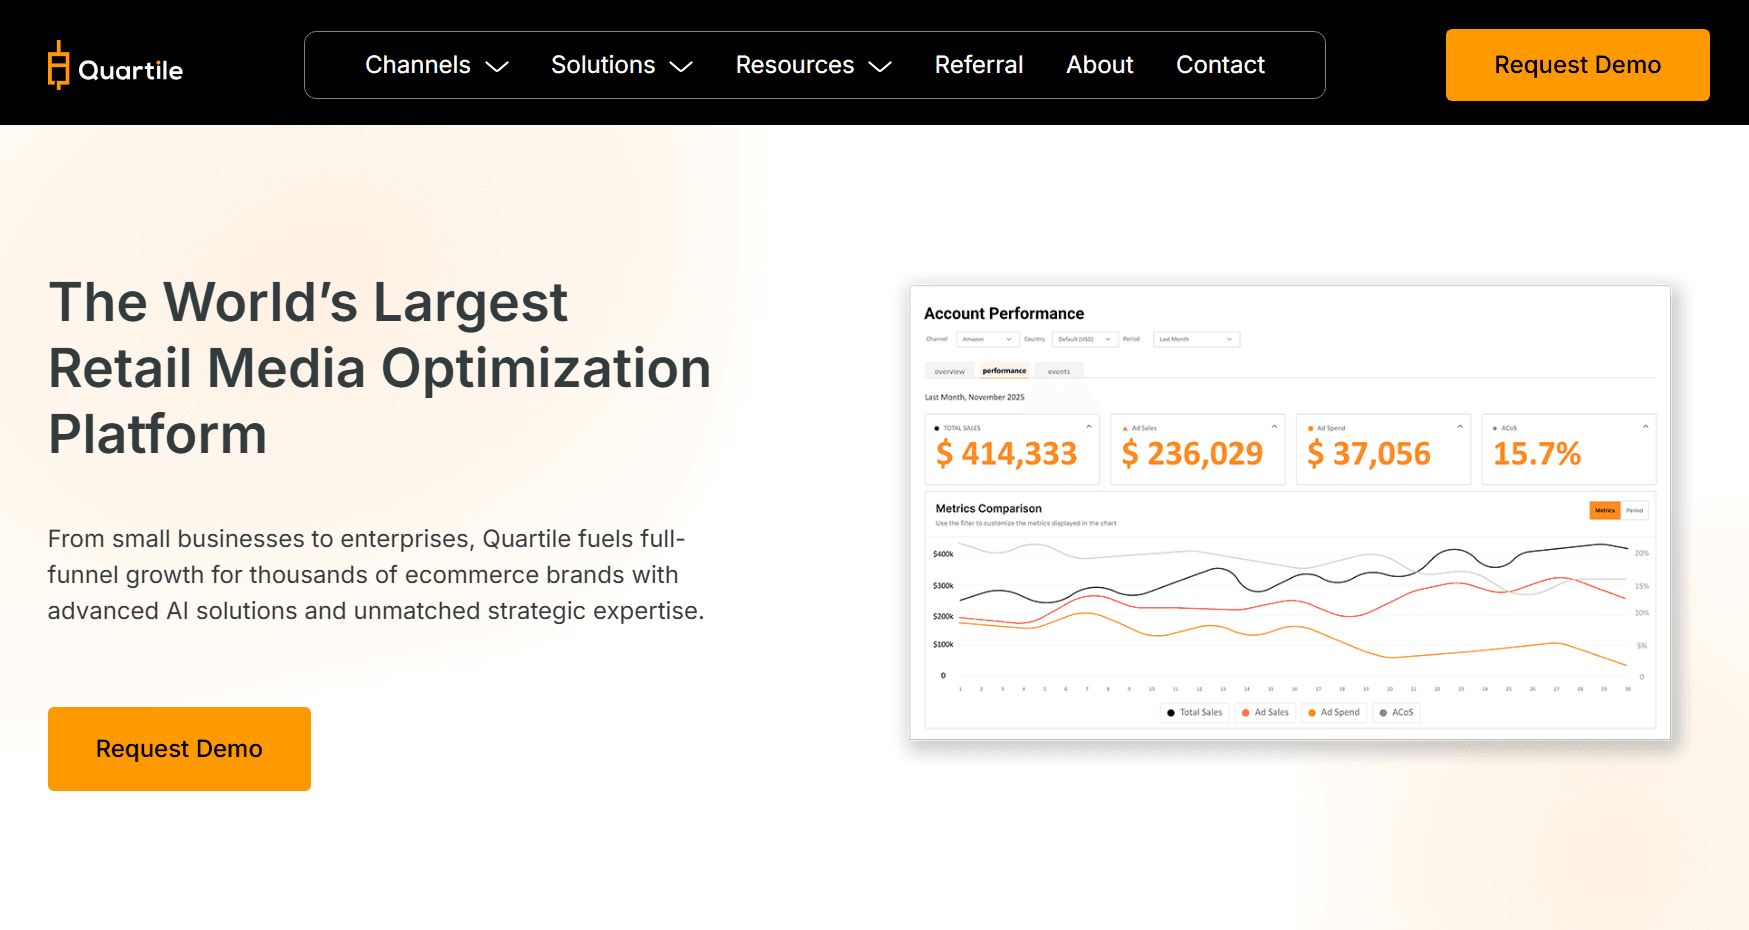Click the Resources menu label
The height and width of the screenshot is (930, 1749).
(795, 65)
